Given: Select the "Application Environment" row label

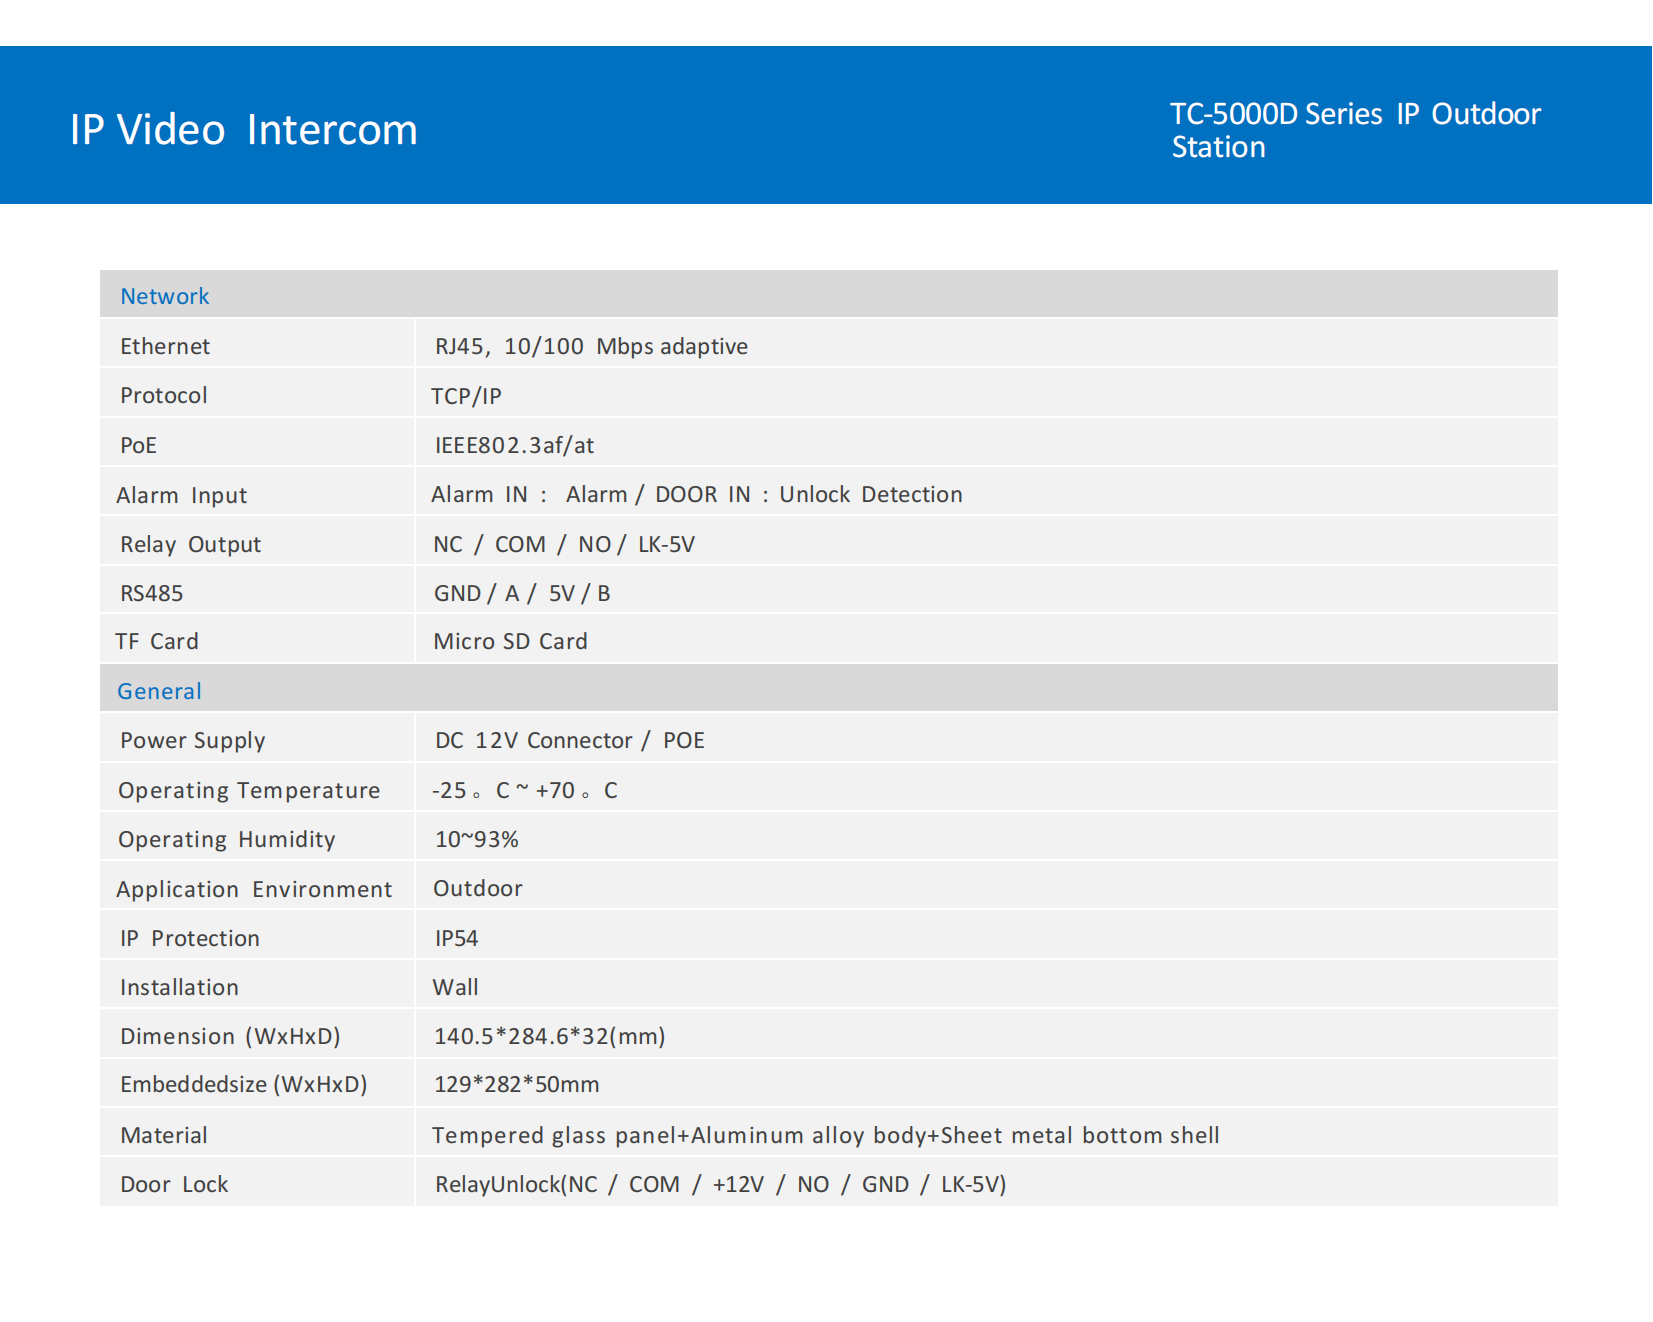Looking at the screenshot, I should point(254,889).
